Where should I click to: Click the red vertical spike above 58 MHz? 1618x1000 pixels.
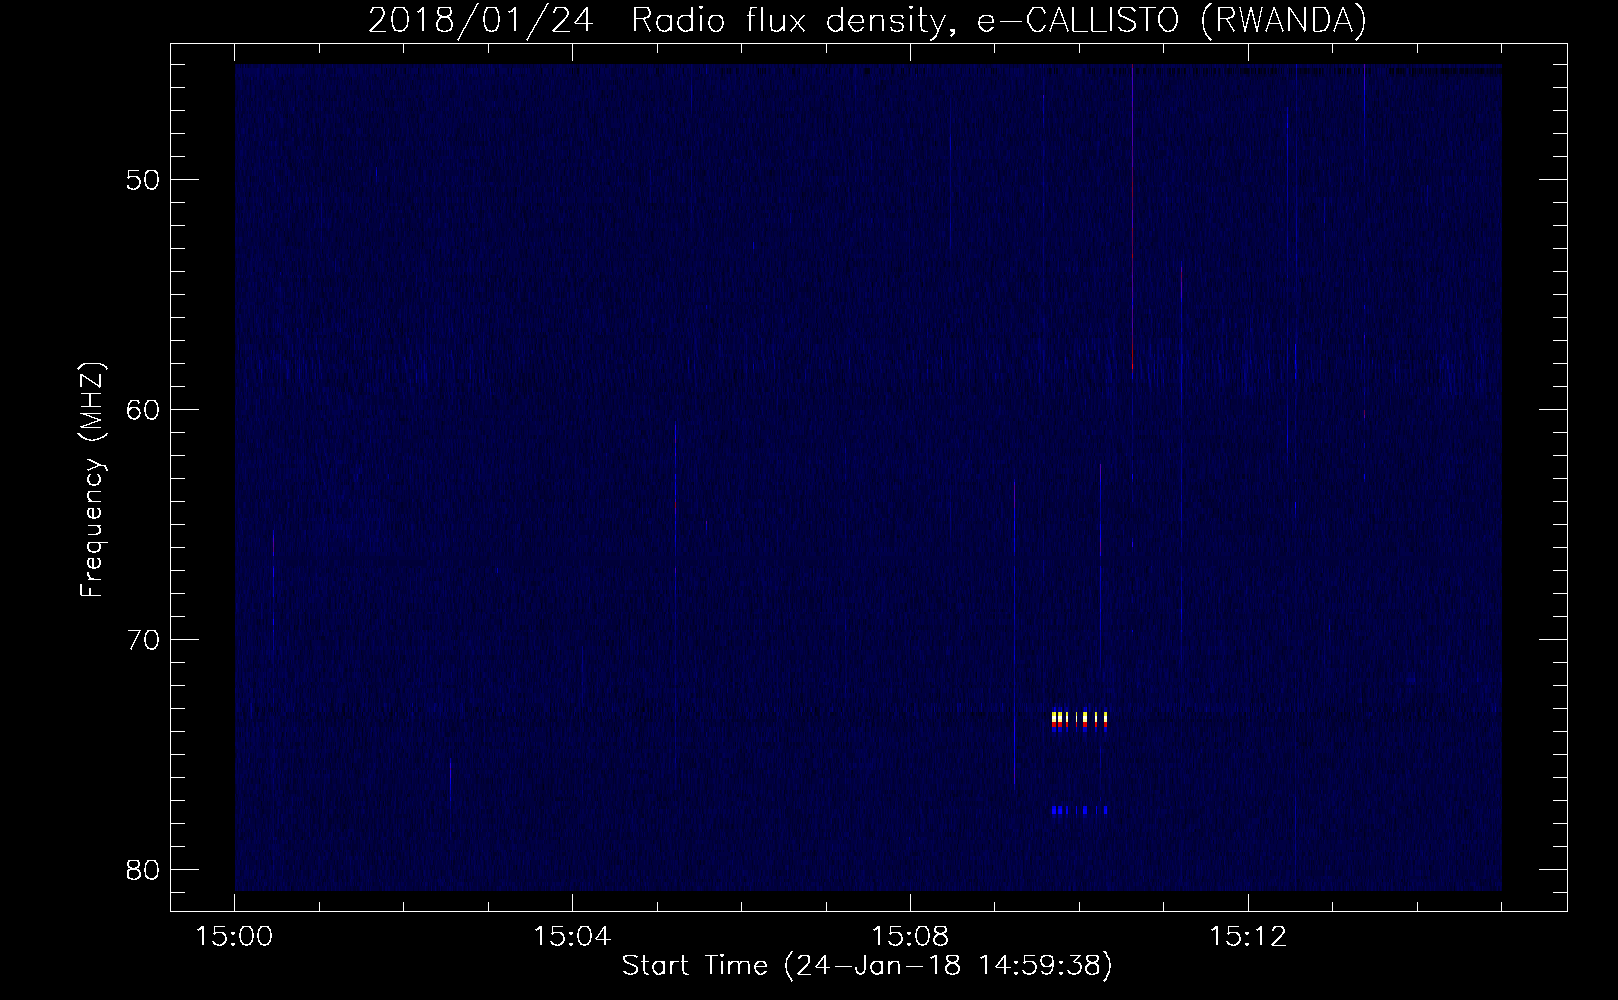tap(1132, 218)
